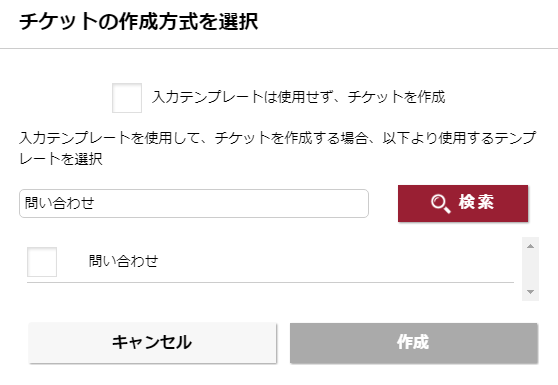Click the red 検索 search button
This screenshot has width=558, height=385.
coord(463,204)
